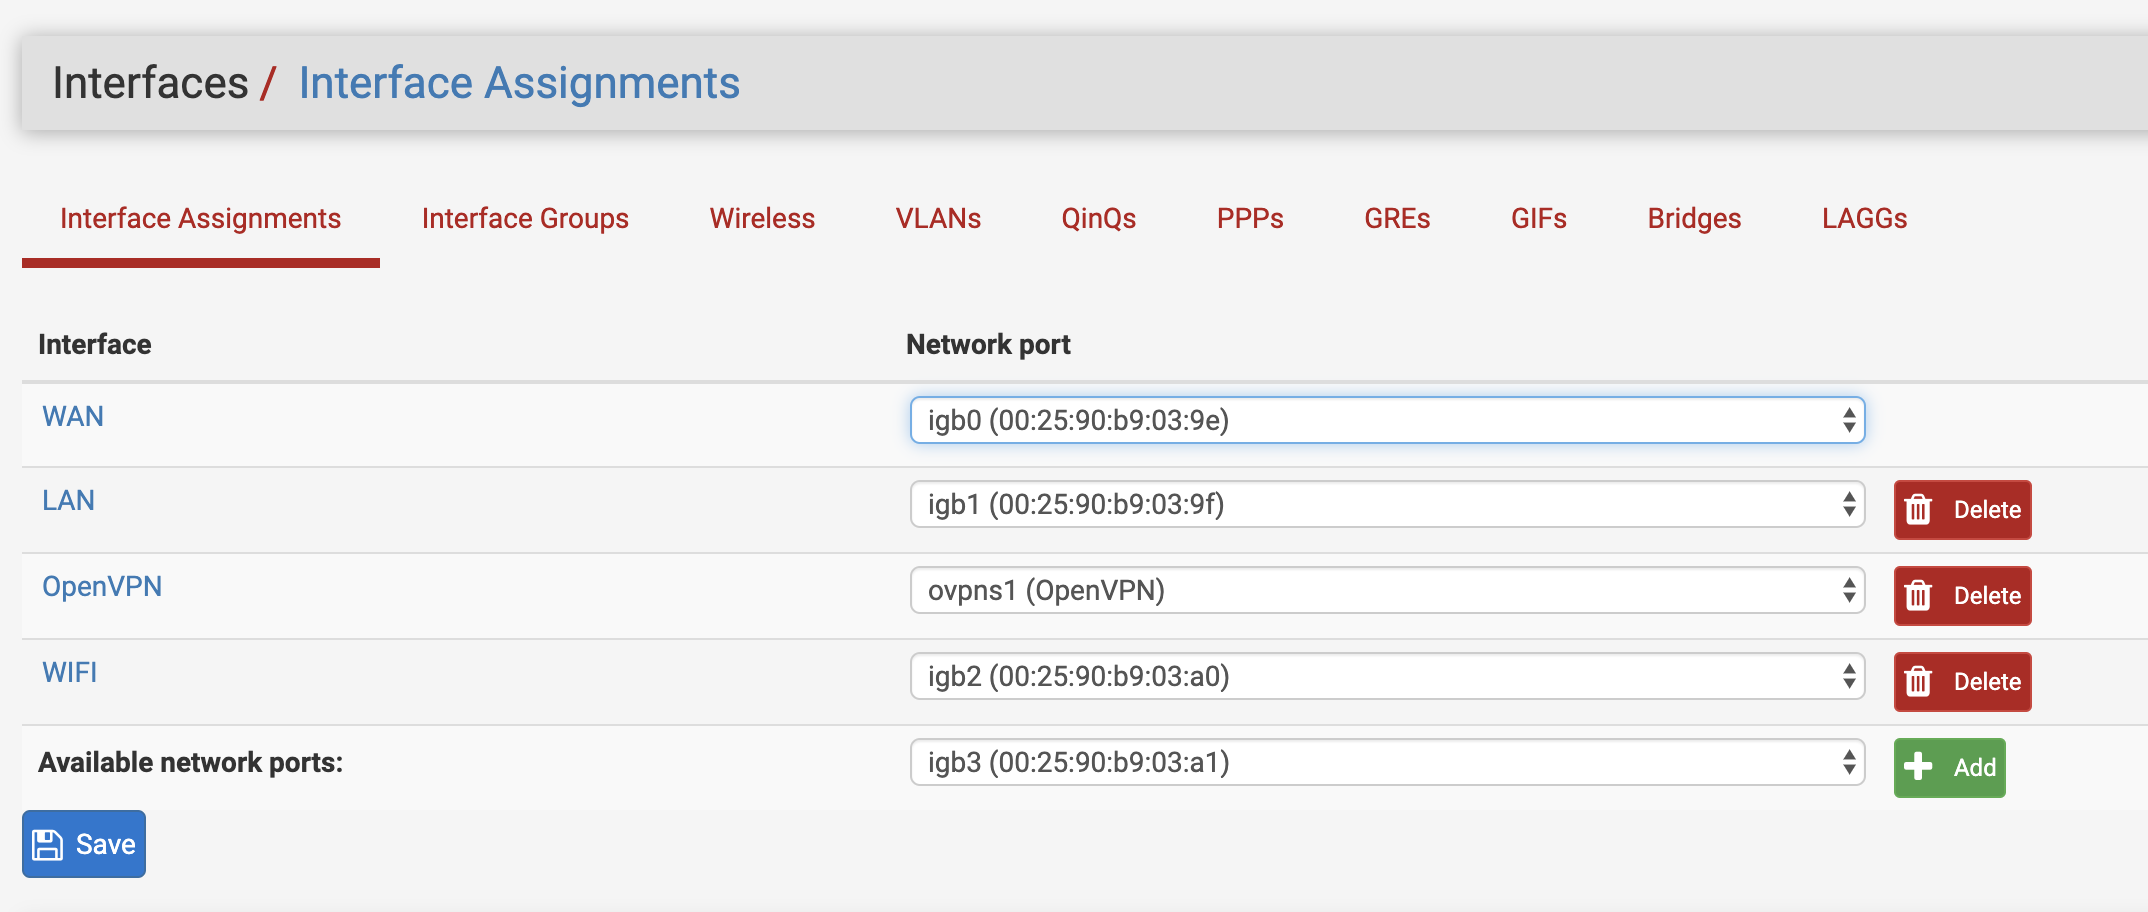
Task: Click the plus icon to add port
Action: point(1918,767)
